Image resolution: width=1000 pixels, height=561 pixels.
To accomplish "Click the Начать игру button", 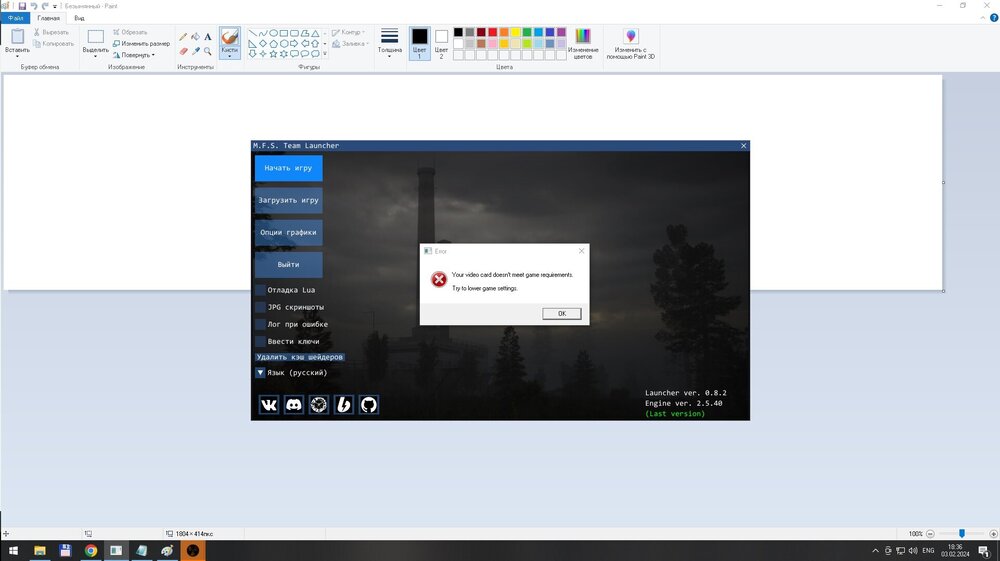I will [288, 168].
